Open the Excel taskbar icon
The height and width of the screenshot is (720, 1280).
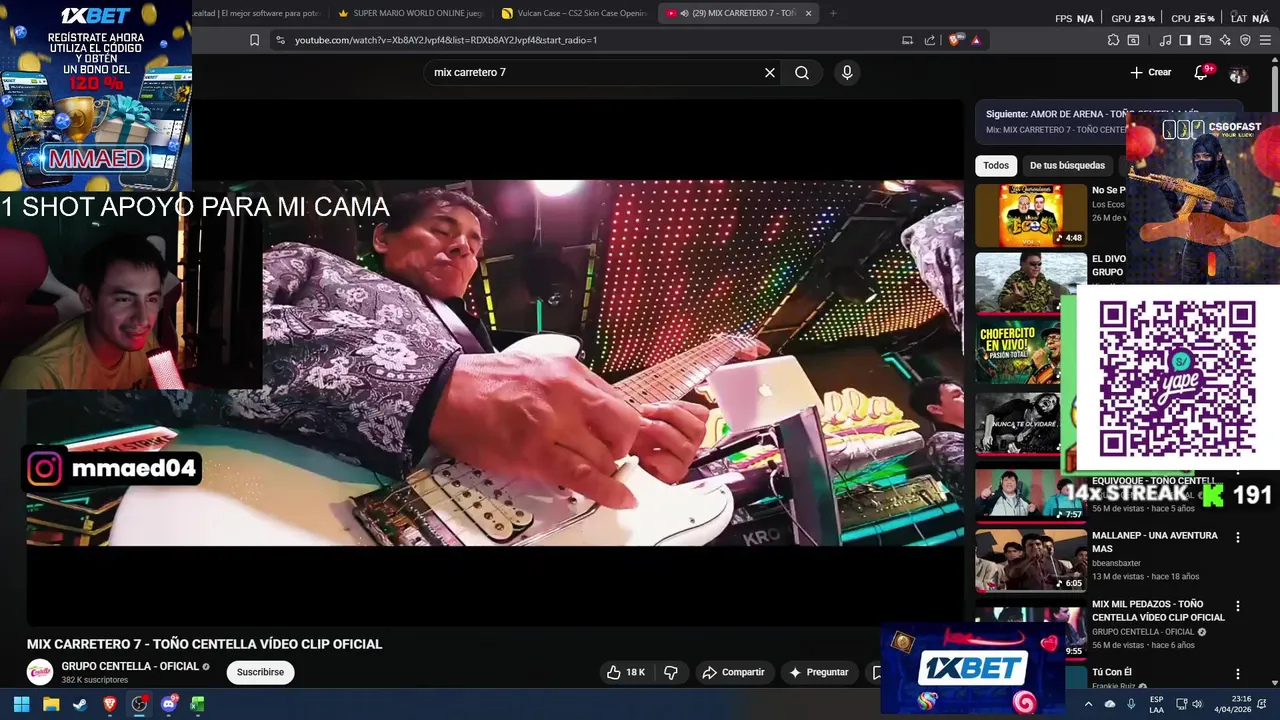(x=197, y=704)
